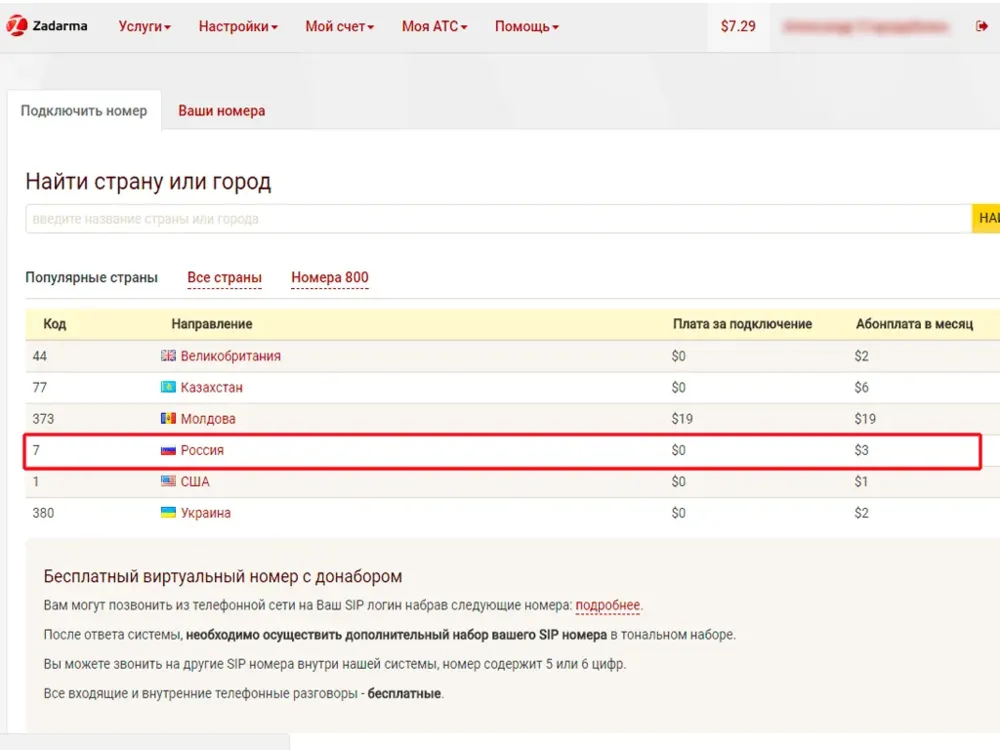Click Казахстан $6 monthly fee cell
Viewport: 1000px width, 750px height.
click(x=862, y=387)
